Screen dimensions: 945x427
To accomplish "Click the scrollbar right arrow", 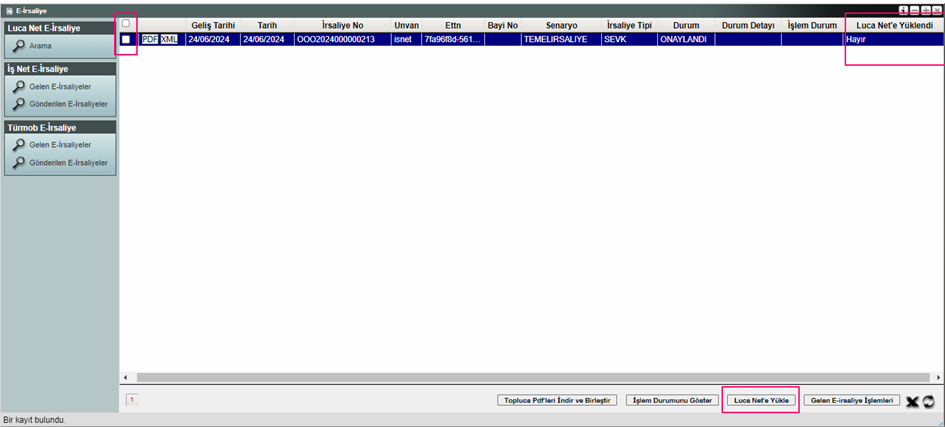I will tap(940, 377).
